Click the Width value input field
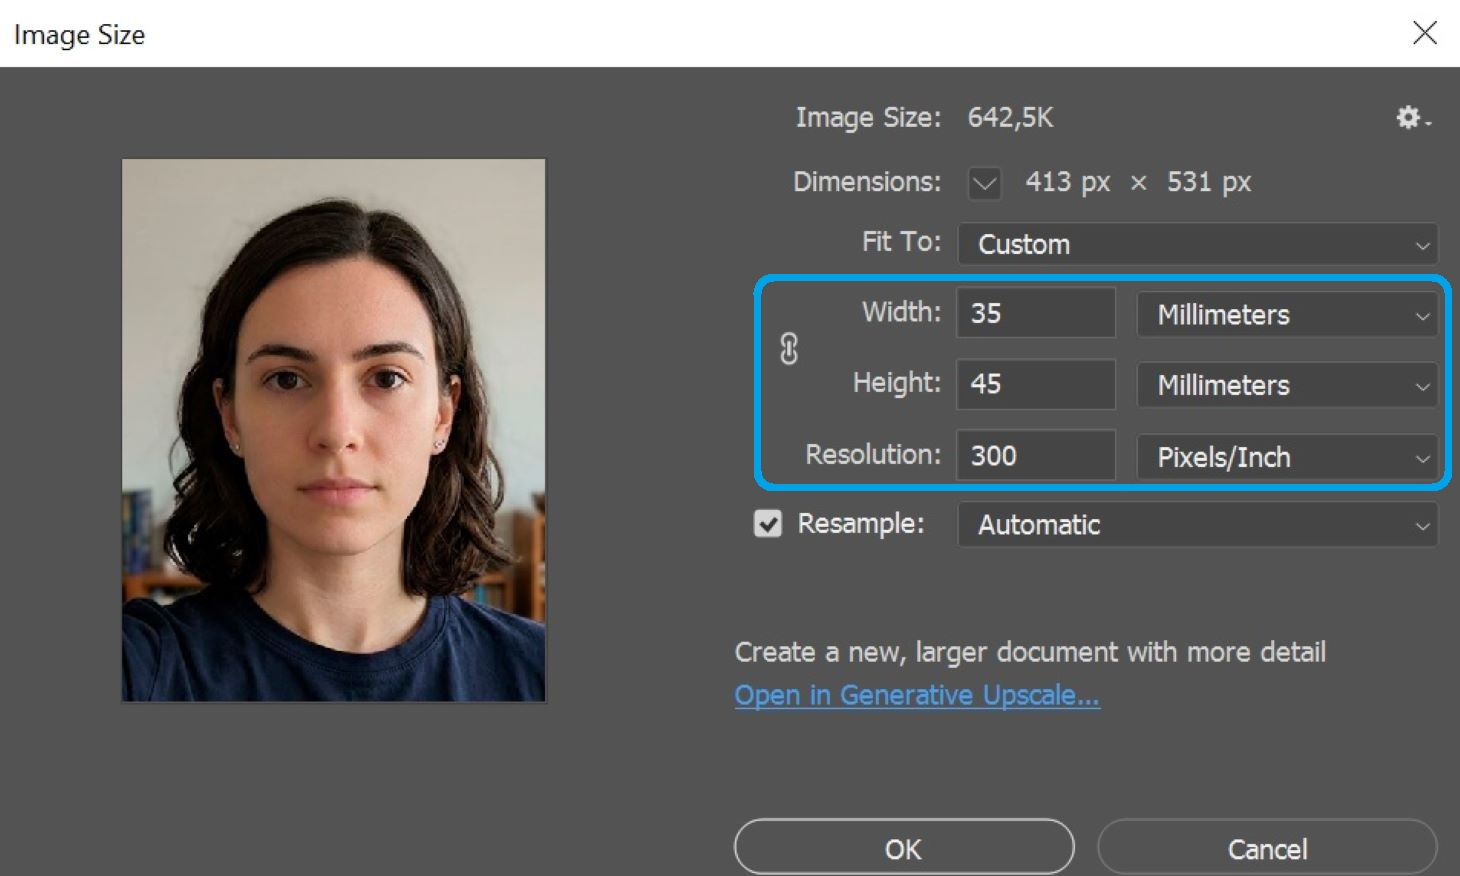1460x876 pixels. tap(1035, 313)
